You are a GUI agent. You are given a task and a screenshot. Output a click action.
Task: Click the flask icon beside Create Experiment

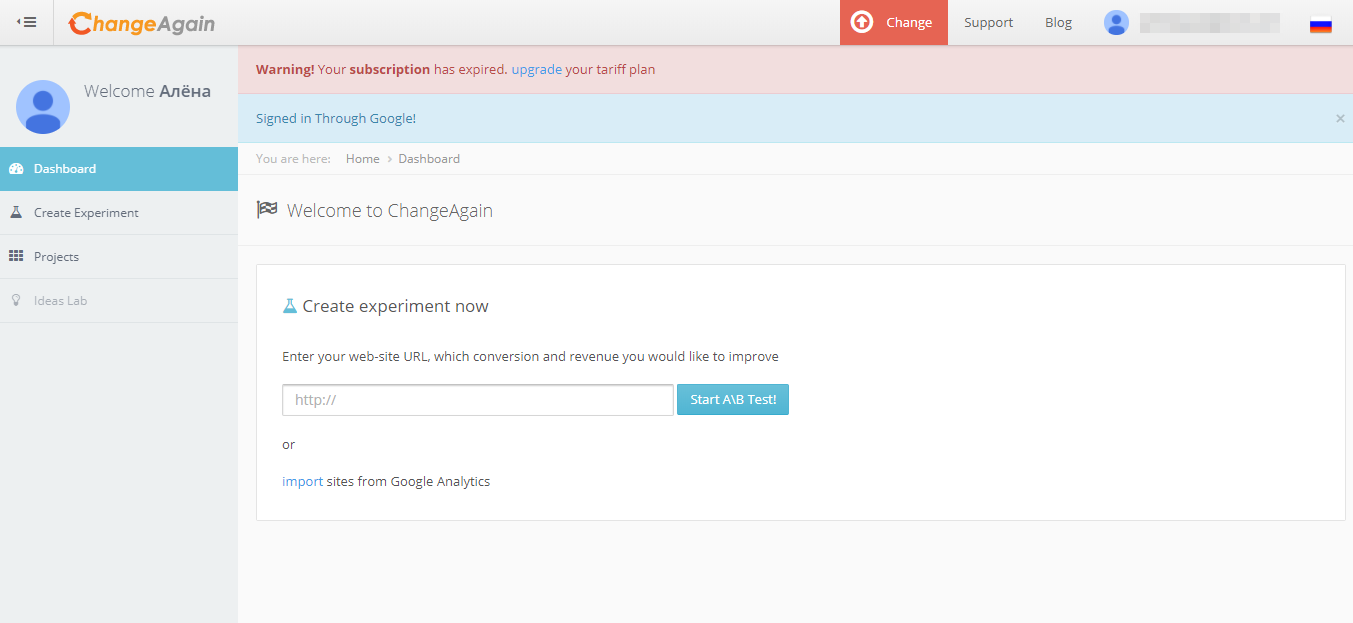pos(16,212)
